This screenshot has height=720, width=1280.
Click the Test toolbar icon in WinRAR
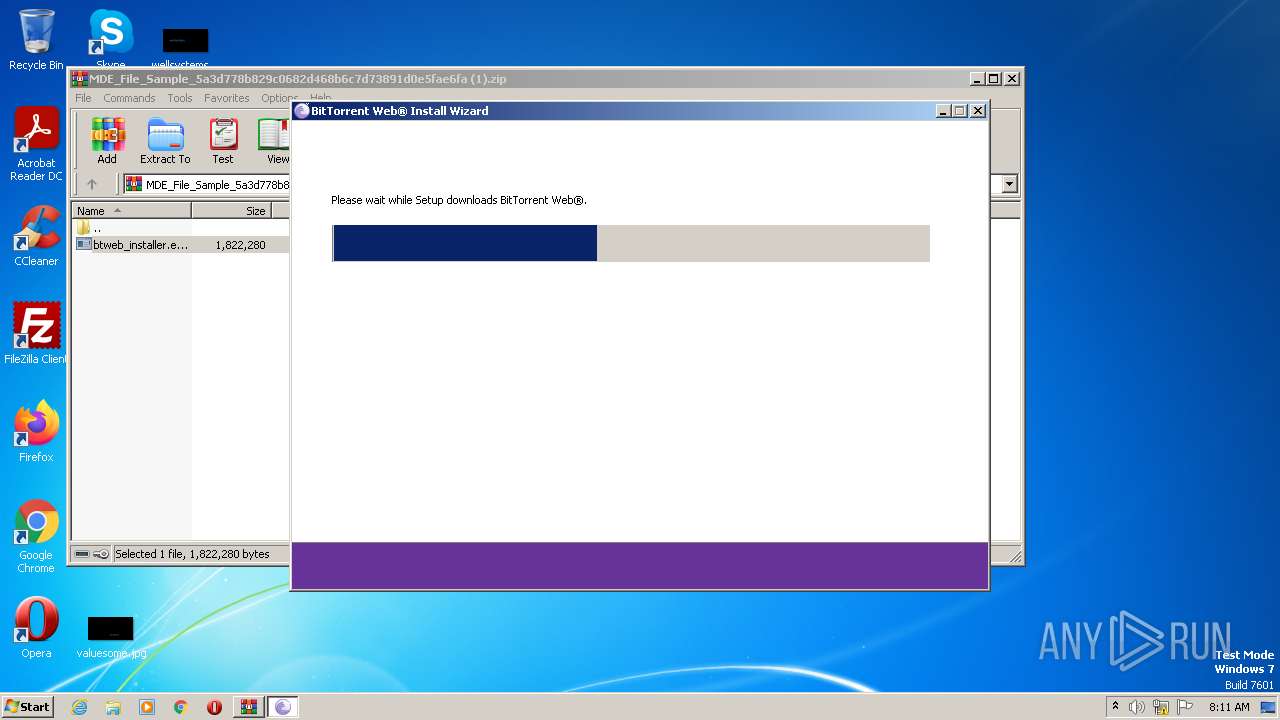223,140
